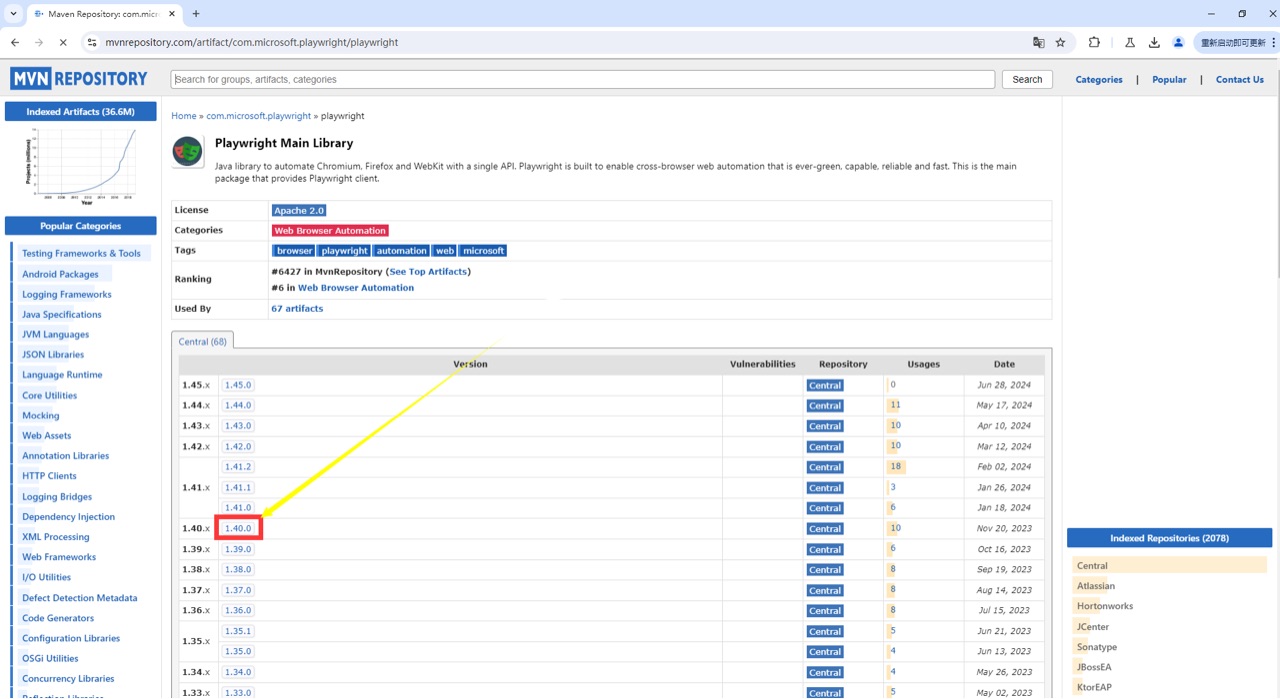Open the Contact Us top link
Viewport: 1280px width, 699px height.
click(x=1240, y=79)
